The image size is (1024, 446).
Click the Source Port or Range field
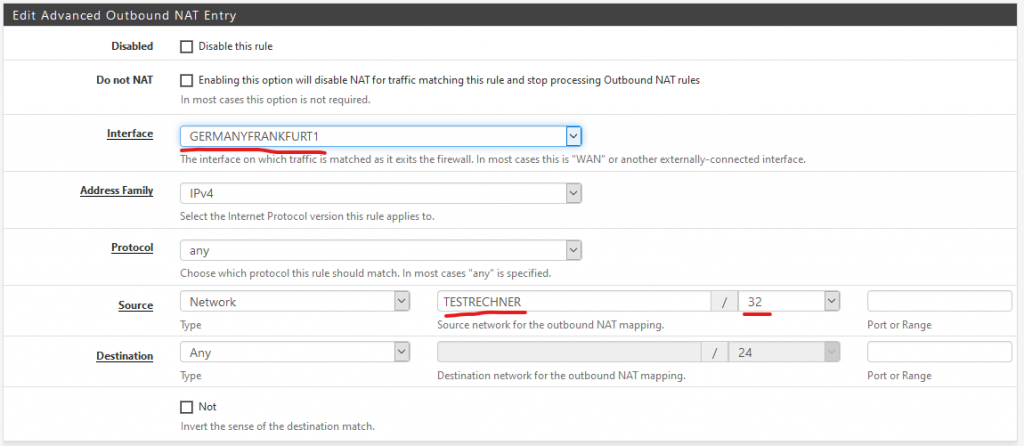pyautogui.click(x=939, y=302)
